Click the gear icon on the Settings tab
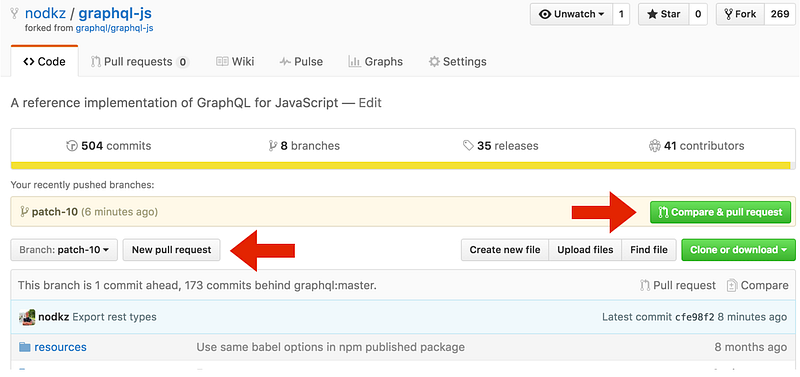The height and width of the screenshot is (377, 800). 434,62
